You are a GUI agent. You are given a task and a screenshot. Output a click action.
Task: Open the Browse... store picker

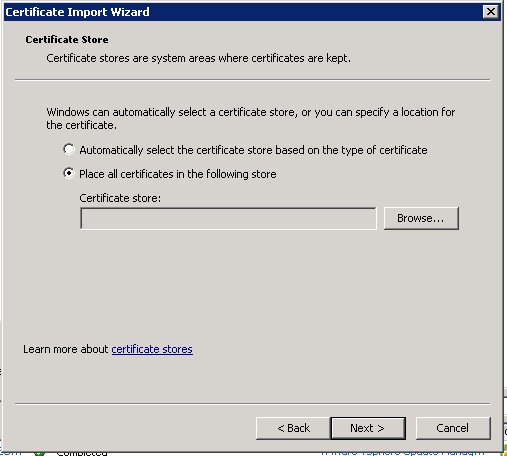click(421, 218)
